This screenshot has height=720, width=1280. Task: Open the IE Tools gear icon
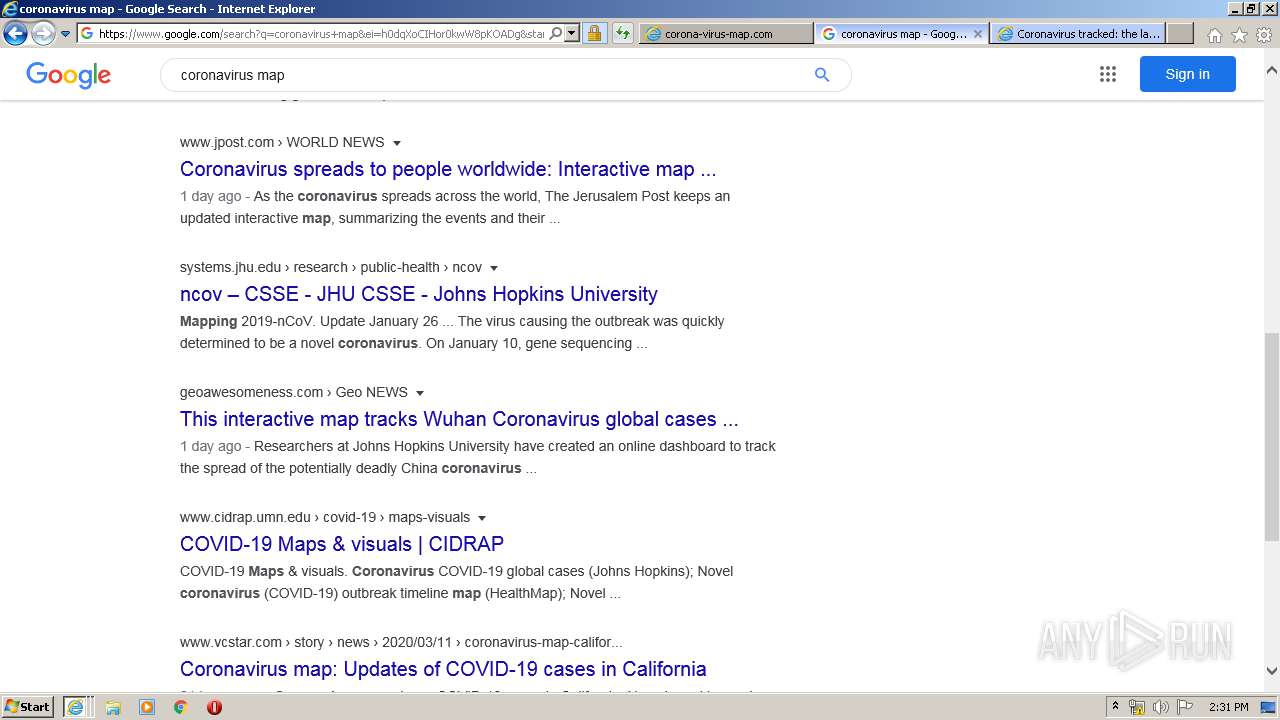tap(1264, 35)
